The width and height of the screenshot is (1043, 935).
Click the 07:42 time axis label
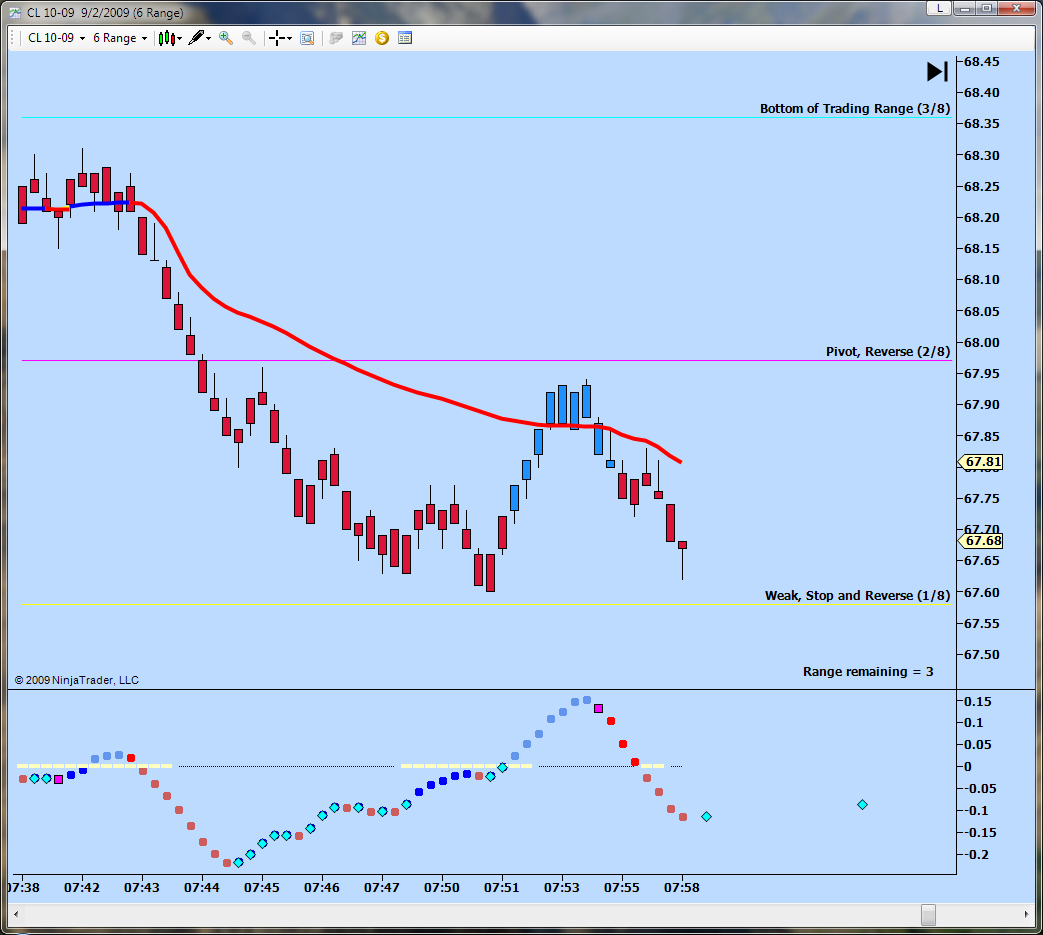point(82,888)
